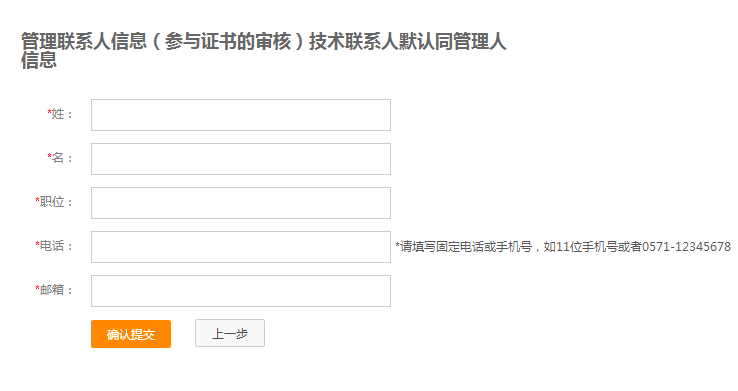Click the red required asterisk before 职位

point(37,200)
